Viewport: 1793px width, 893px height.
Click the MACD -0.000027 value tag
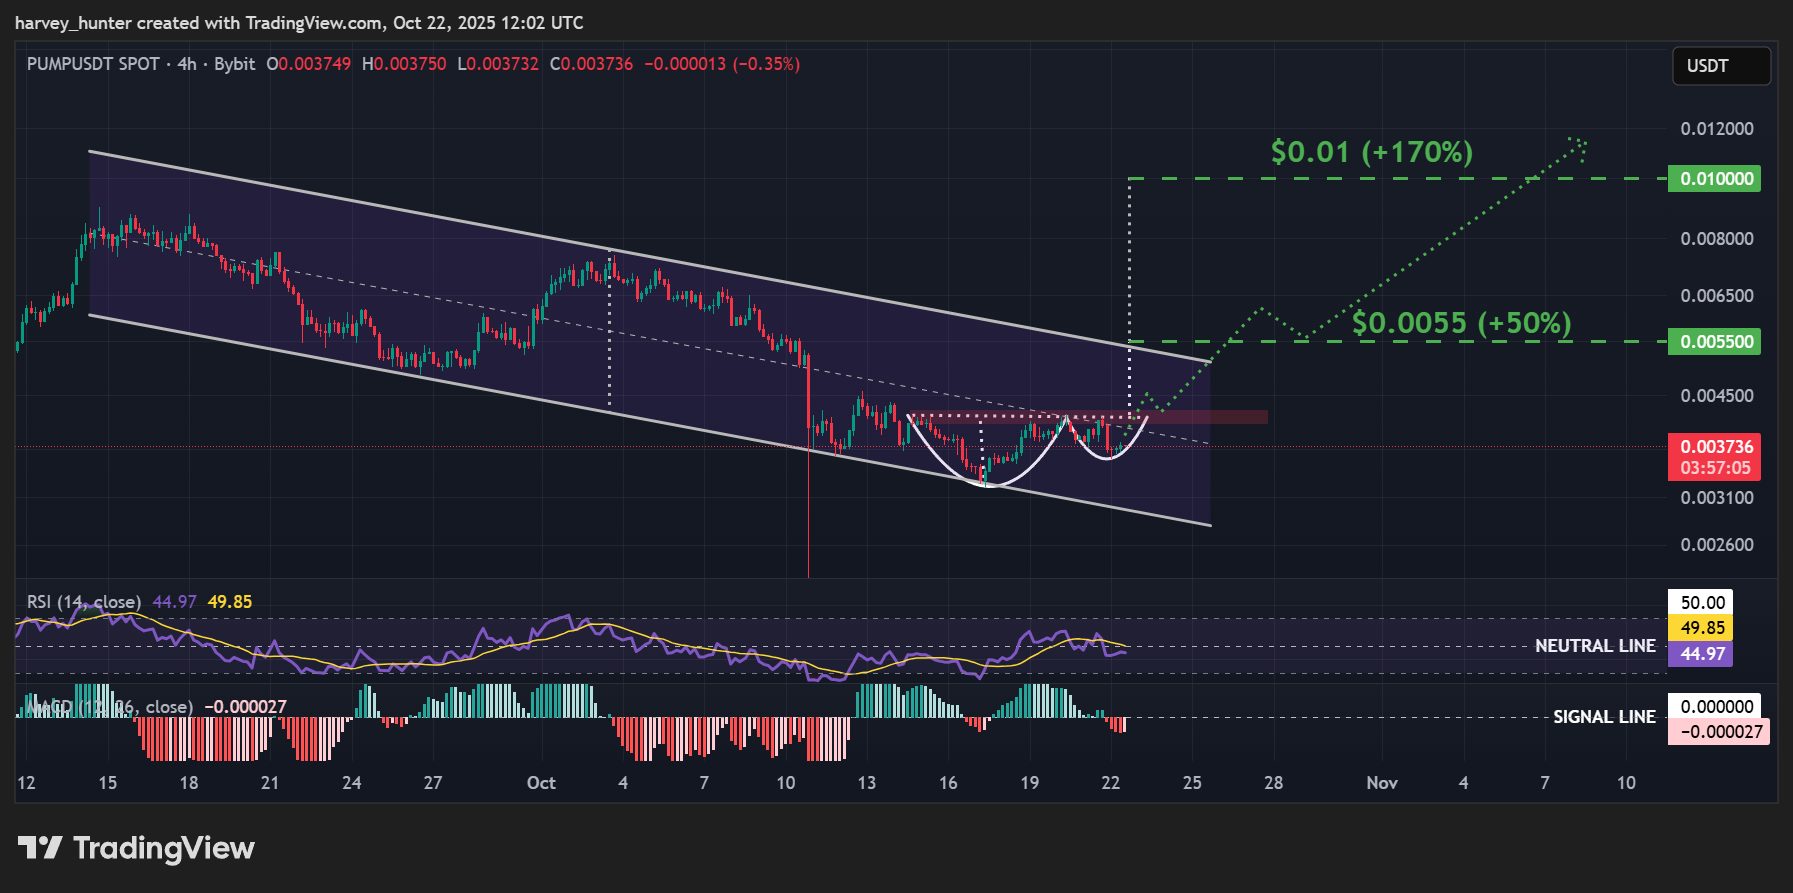pyautogui.click(x=1717, y=732)
